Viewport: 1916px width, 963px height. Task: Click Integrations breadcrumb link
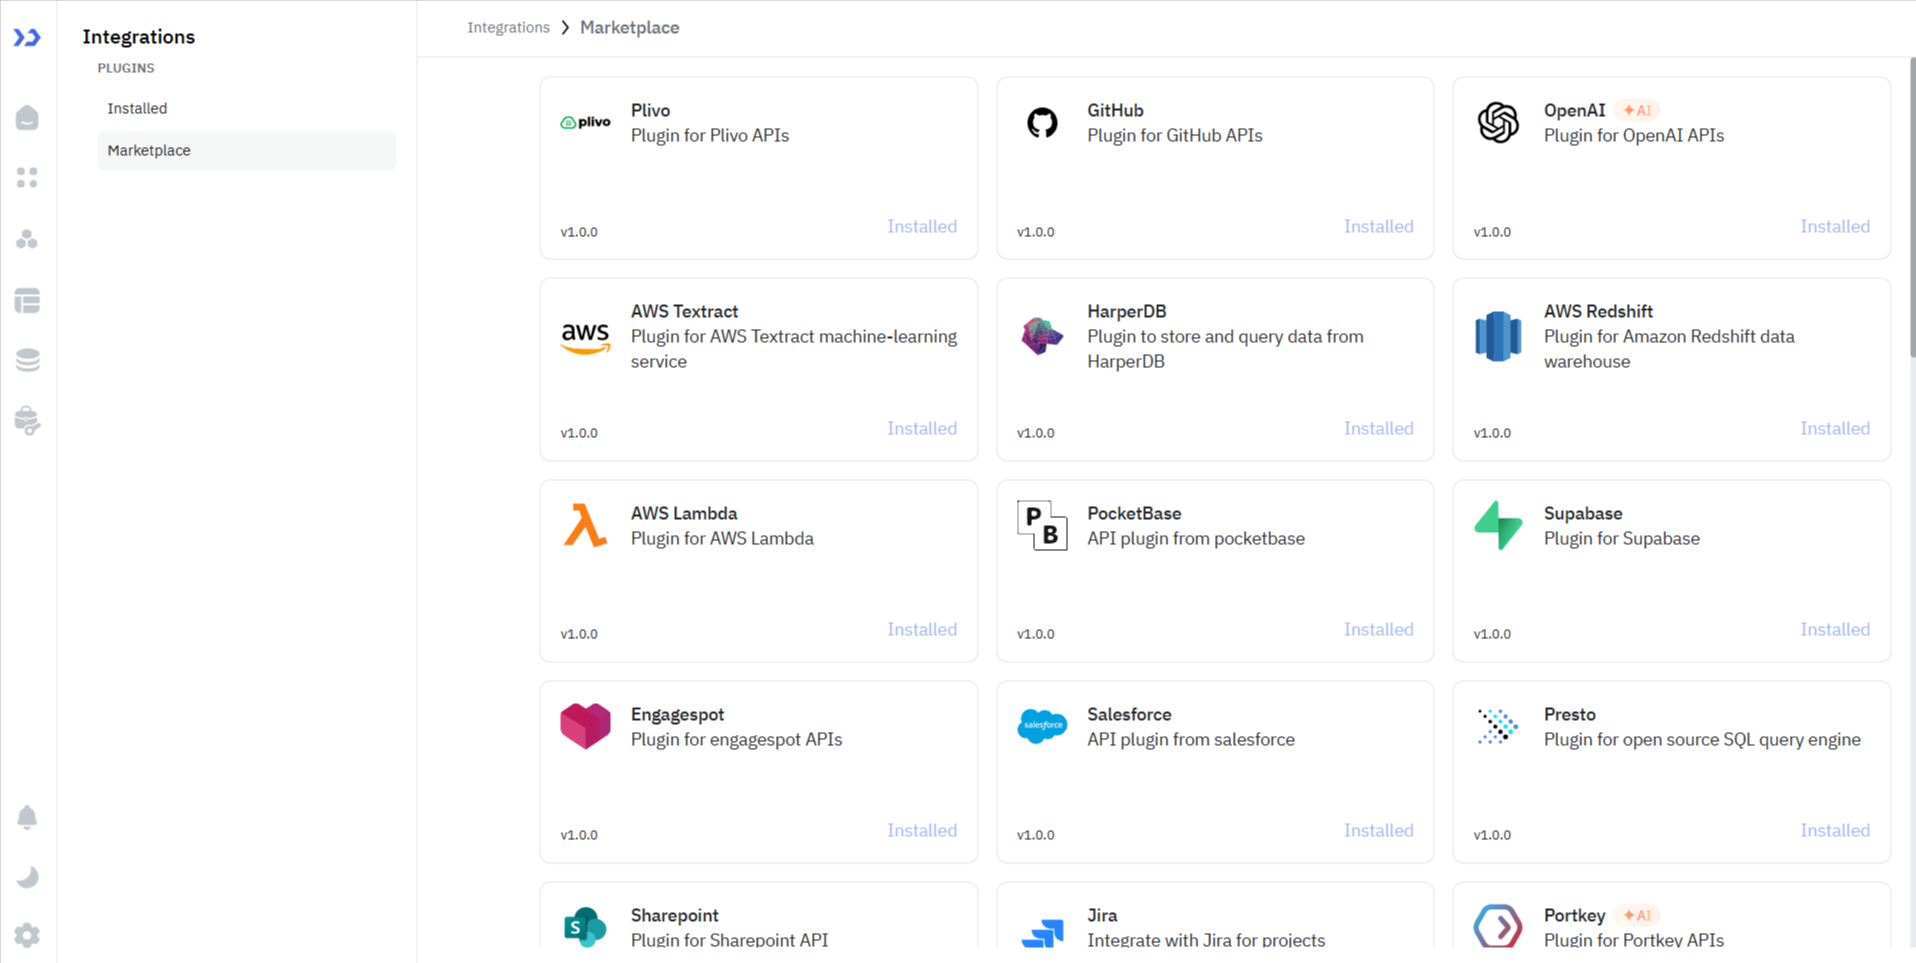pos(508,27)
